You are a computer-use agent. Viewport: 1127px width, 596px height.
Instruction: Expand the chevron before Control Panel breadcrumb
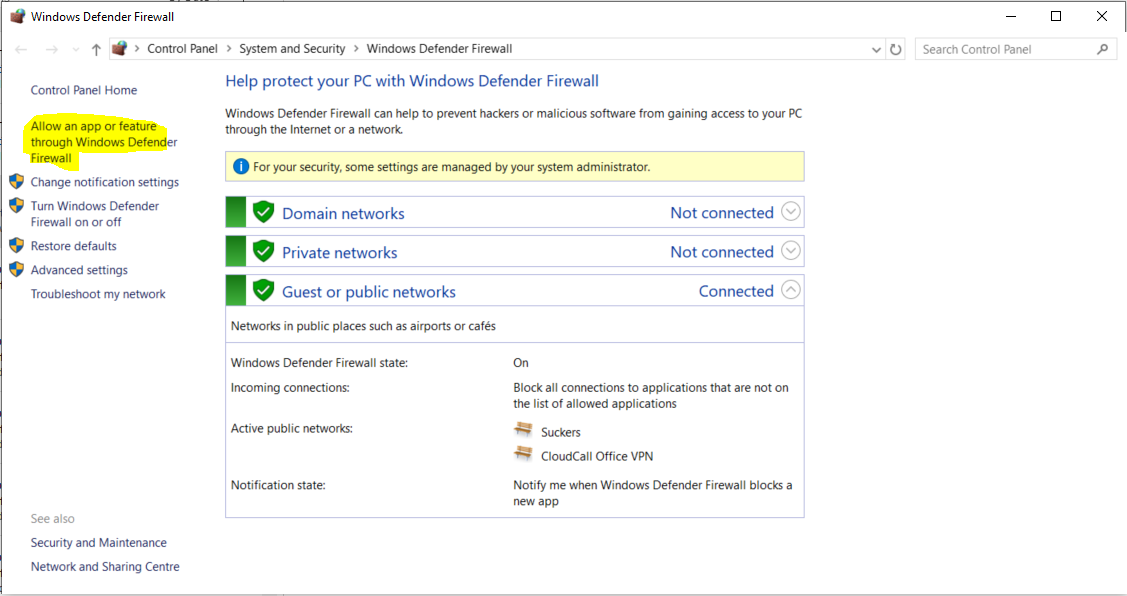(137, 49)
